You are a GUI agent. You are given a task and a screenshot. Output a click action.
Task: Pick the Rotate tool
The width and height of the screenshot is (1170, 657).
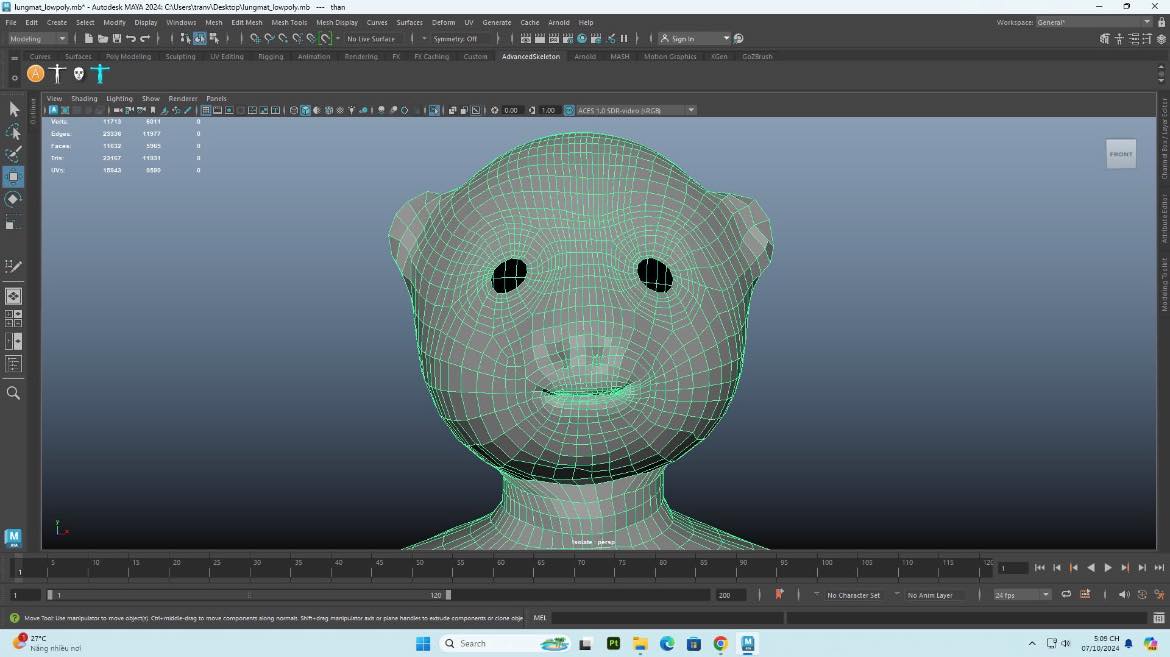coord(13,199)
